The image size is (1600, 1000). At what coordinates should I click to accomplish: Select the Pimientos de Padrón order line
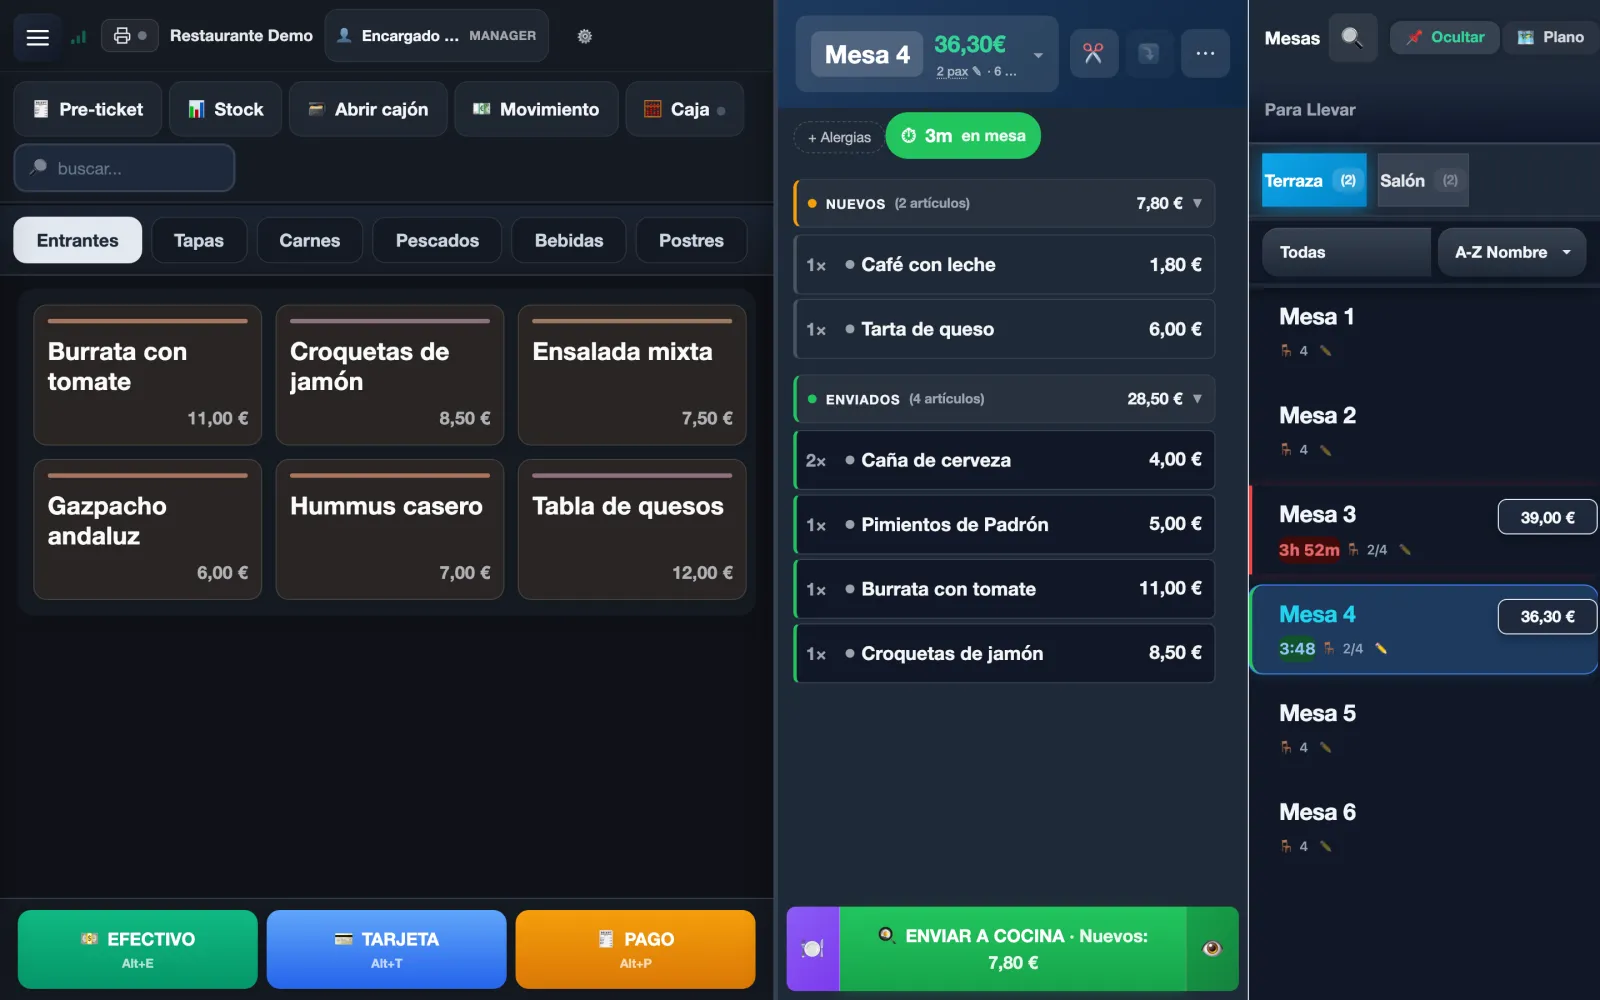(1004, 524)
